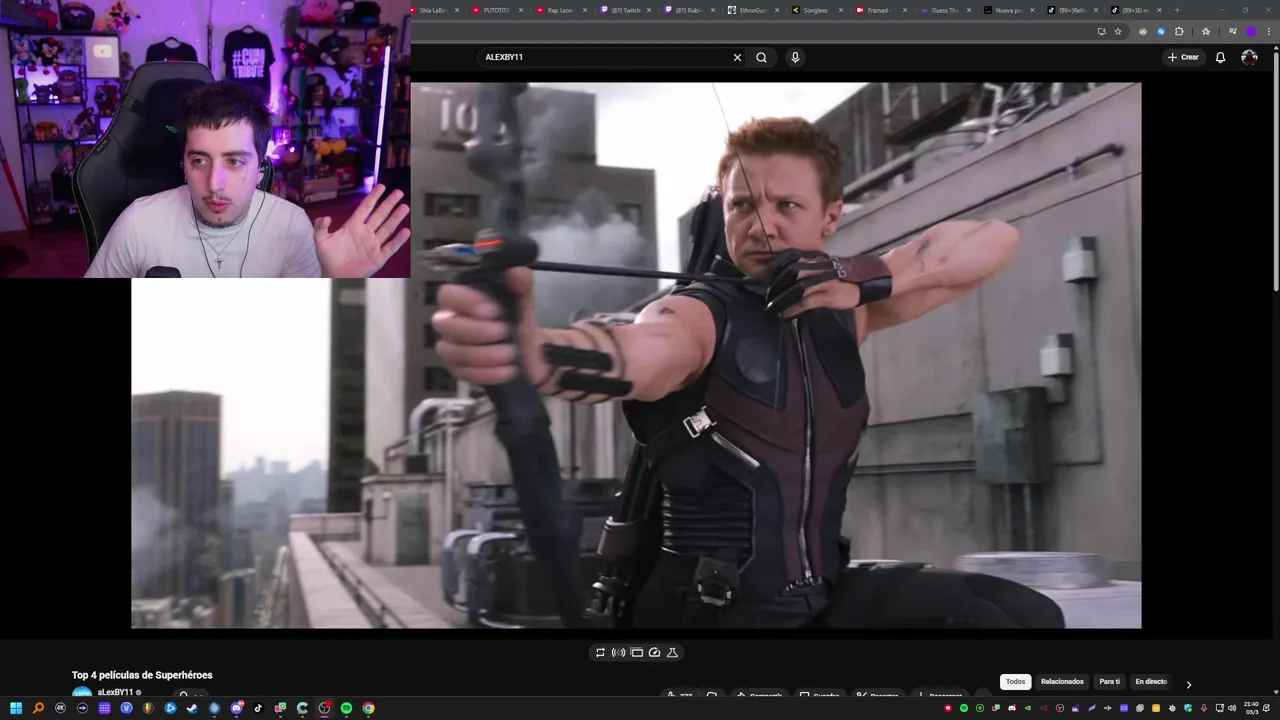This screenshot has height=720, width=1280.
Task: Click the video title Top 4 películas de Superhéroes
Action: pos(142,675)
